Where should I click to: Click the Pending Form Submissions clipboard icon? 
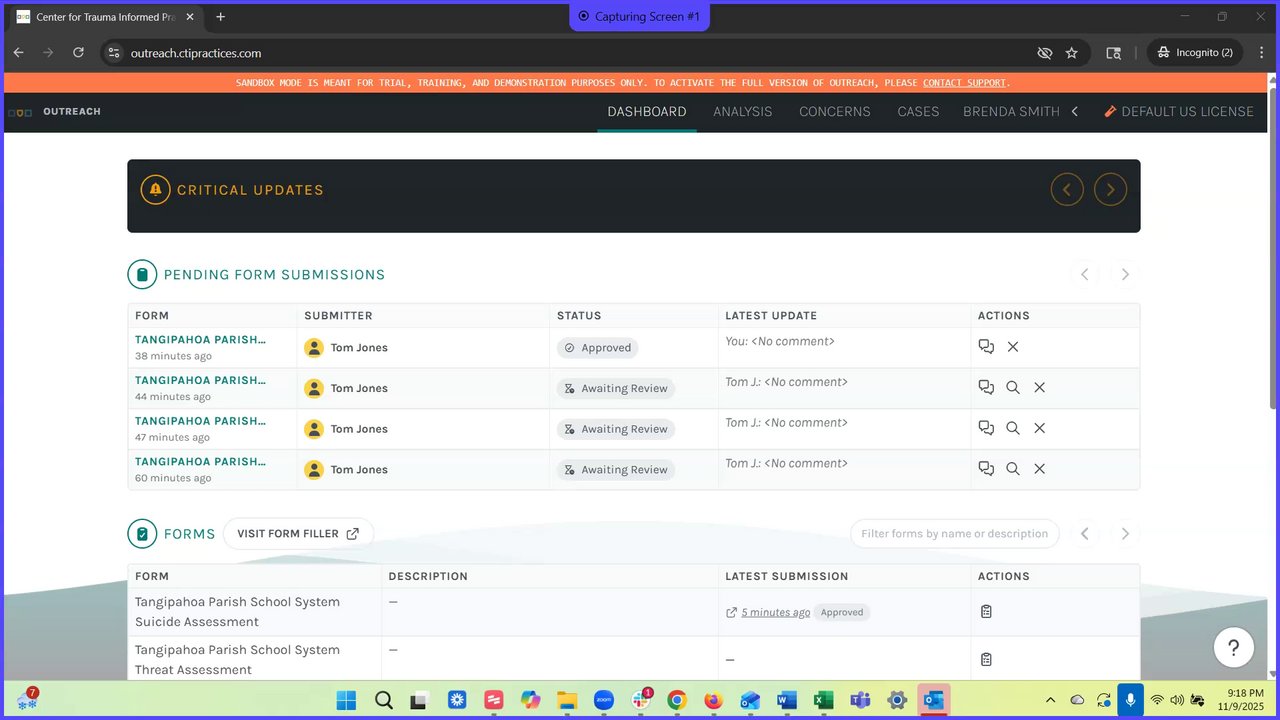[x=142, y=275]
